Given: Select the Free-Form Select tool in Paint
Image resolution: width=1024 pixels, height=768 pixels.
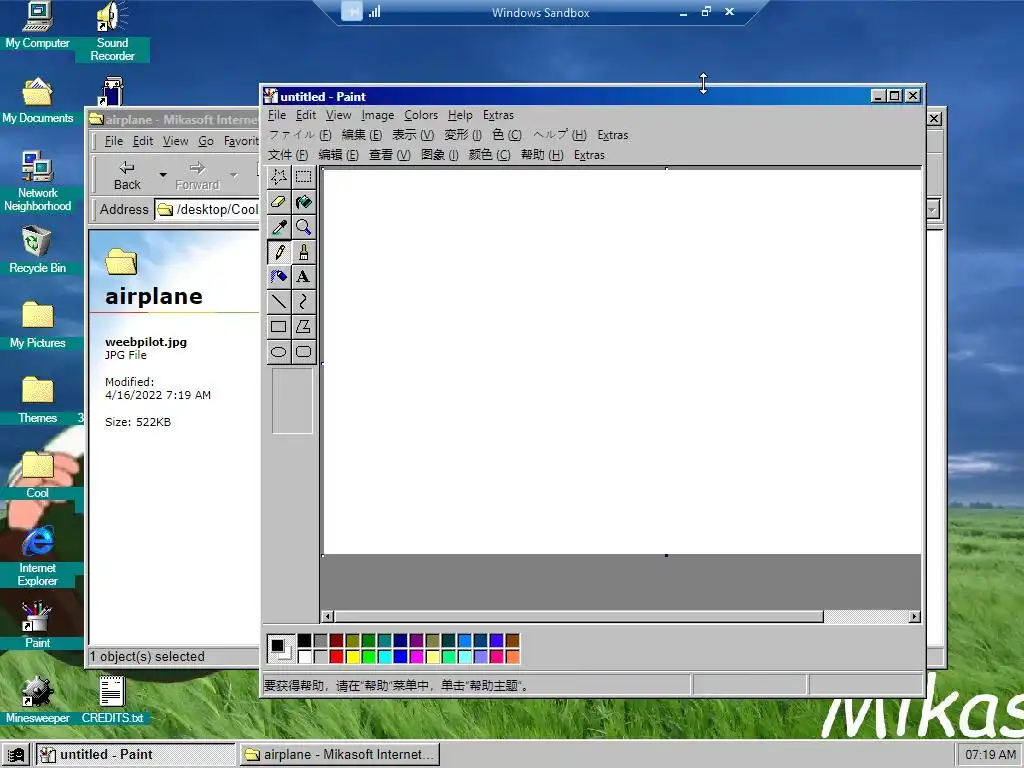Looking at the screenshot, I should pyautogui.click(x=279, y=177).
